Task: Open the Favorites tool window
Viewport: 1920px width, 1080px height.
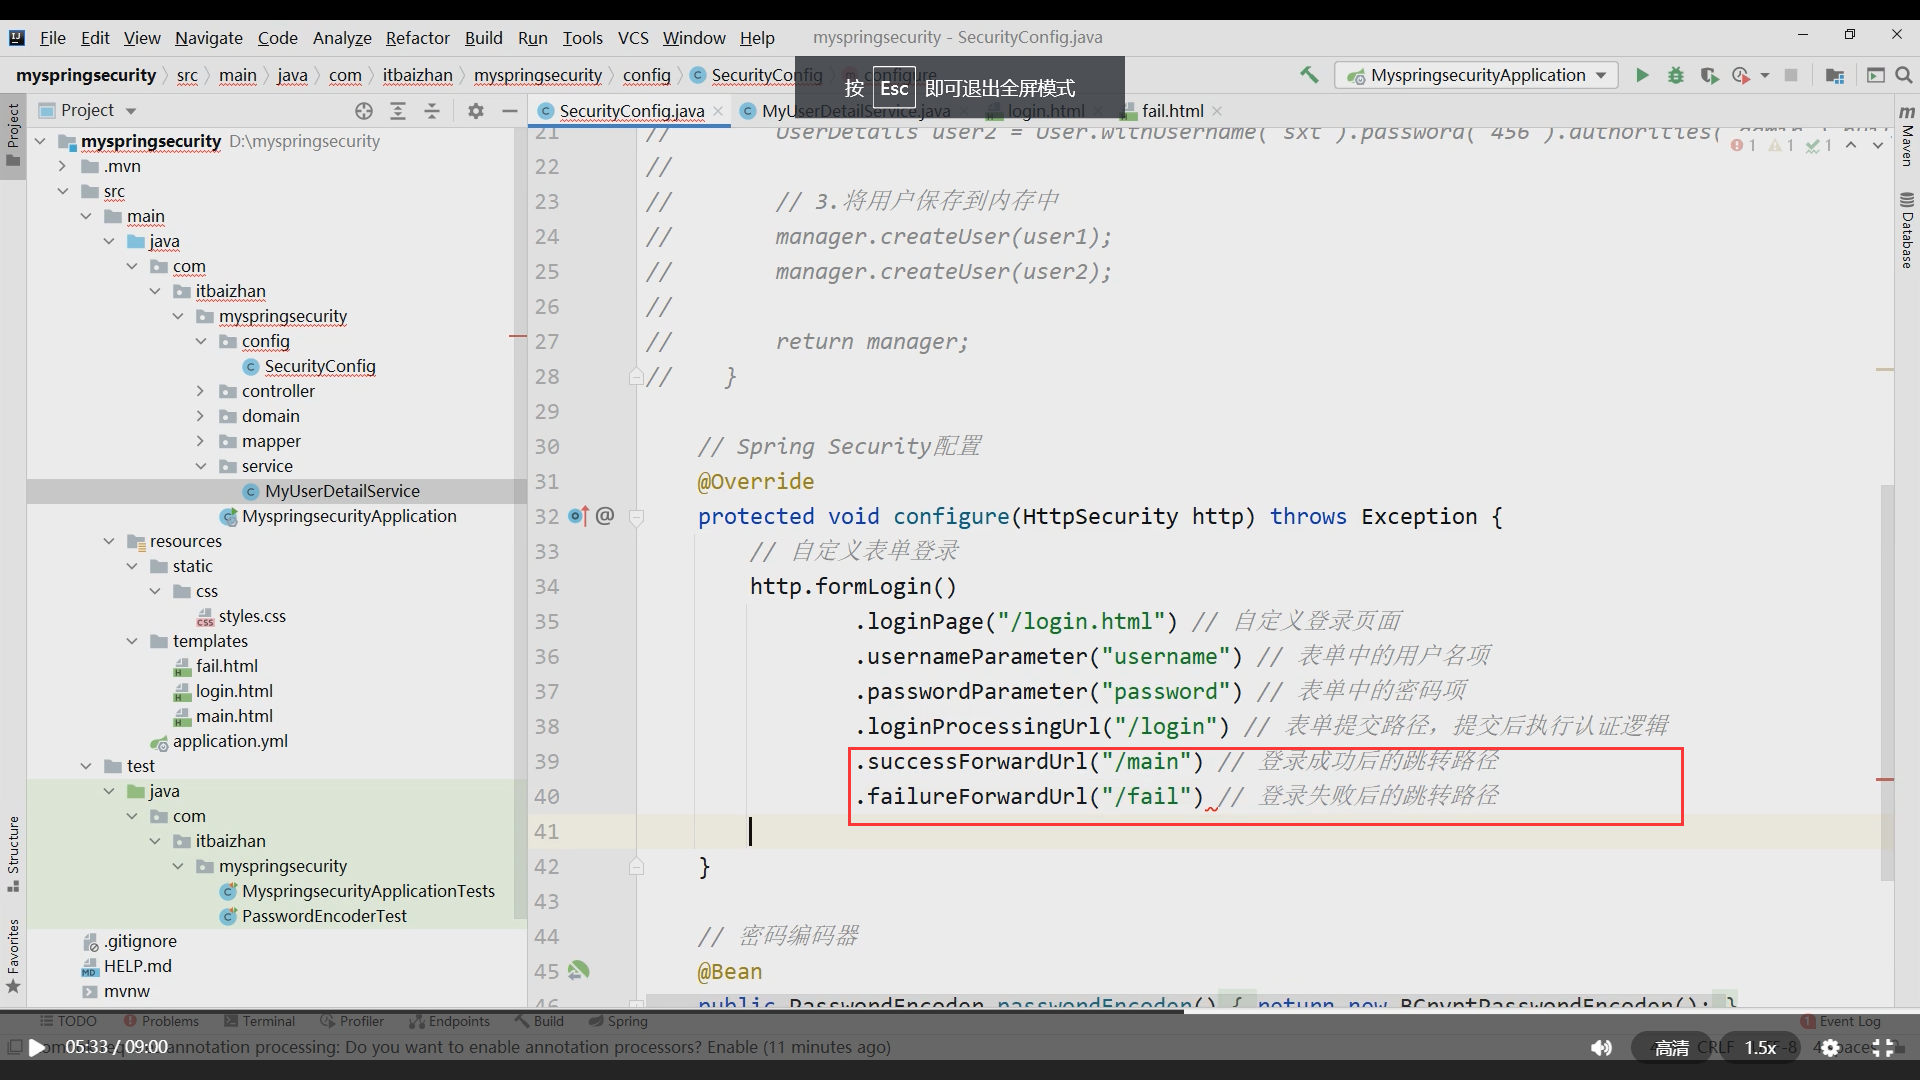Action: click(x=13, y=955)
